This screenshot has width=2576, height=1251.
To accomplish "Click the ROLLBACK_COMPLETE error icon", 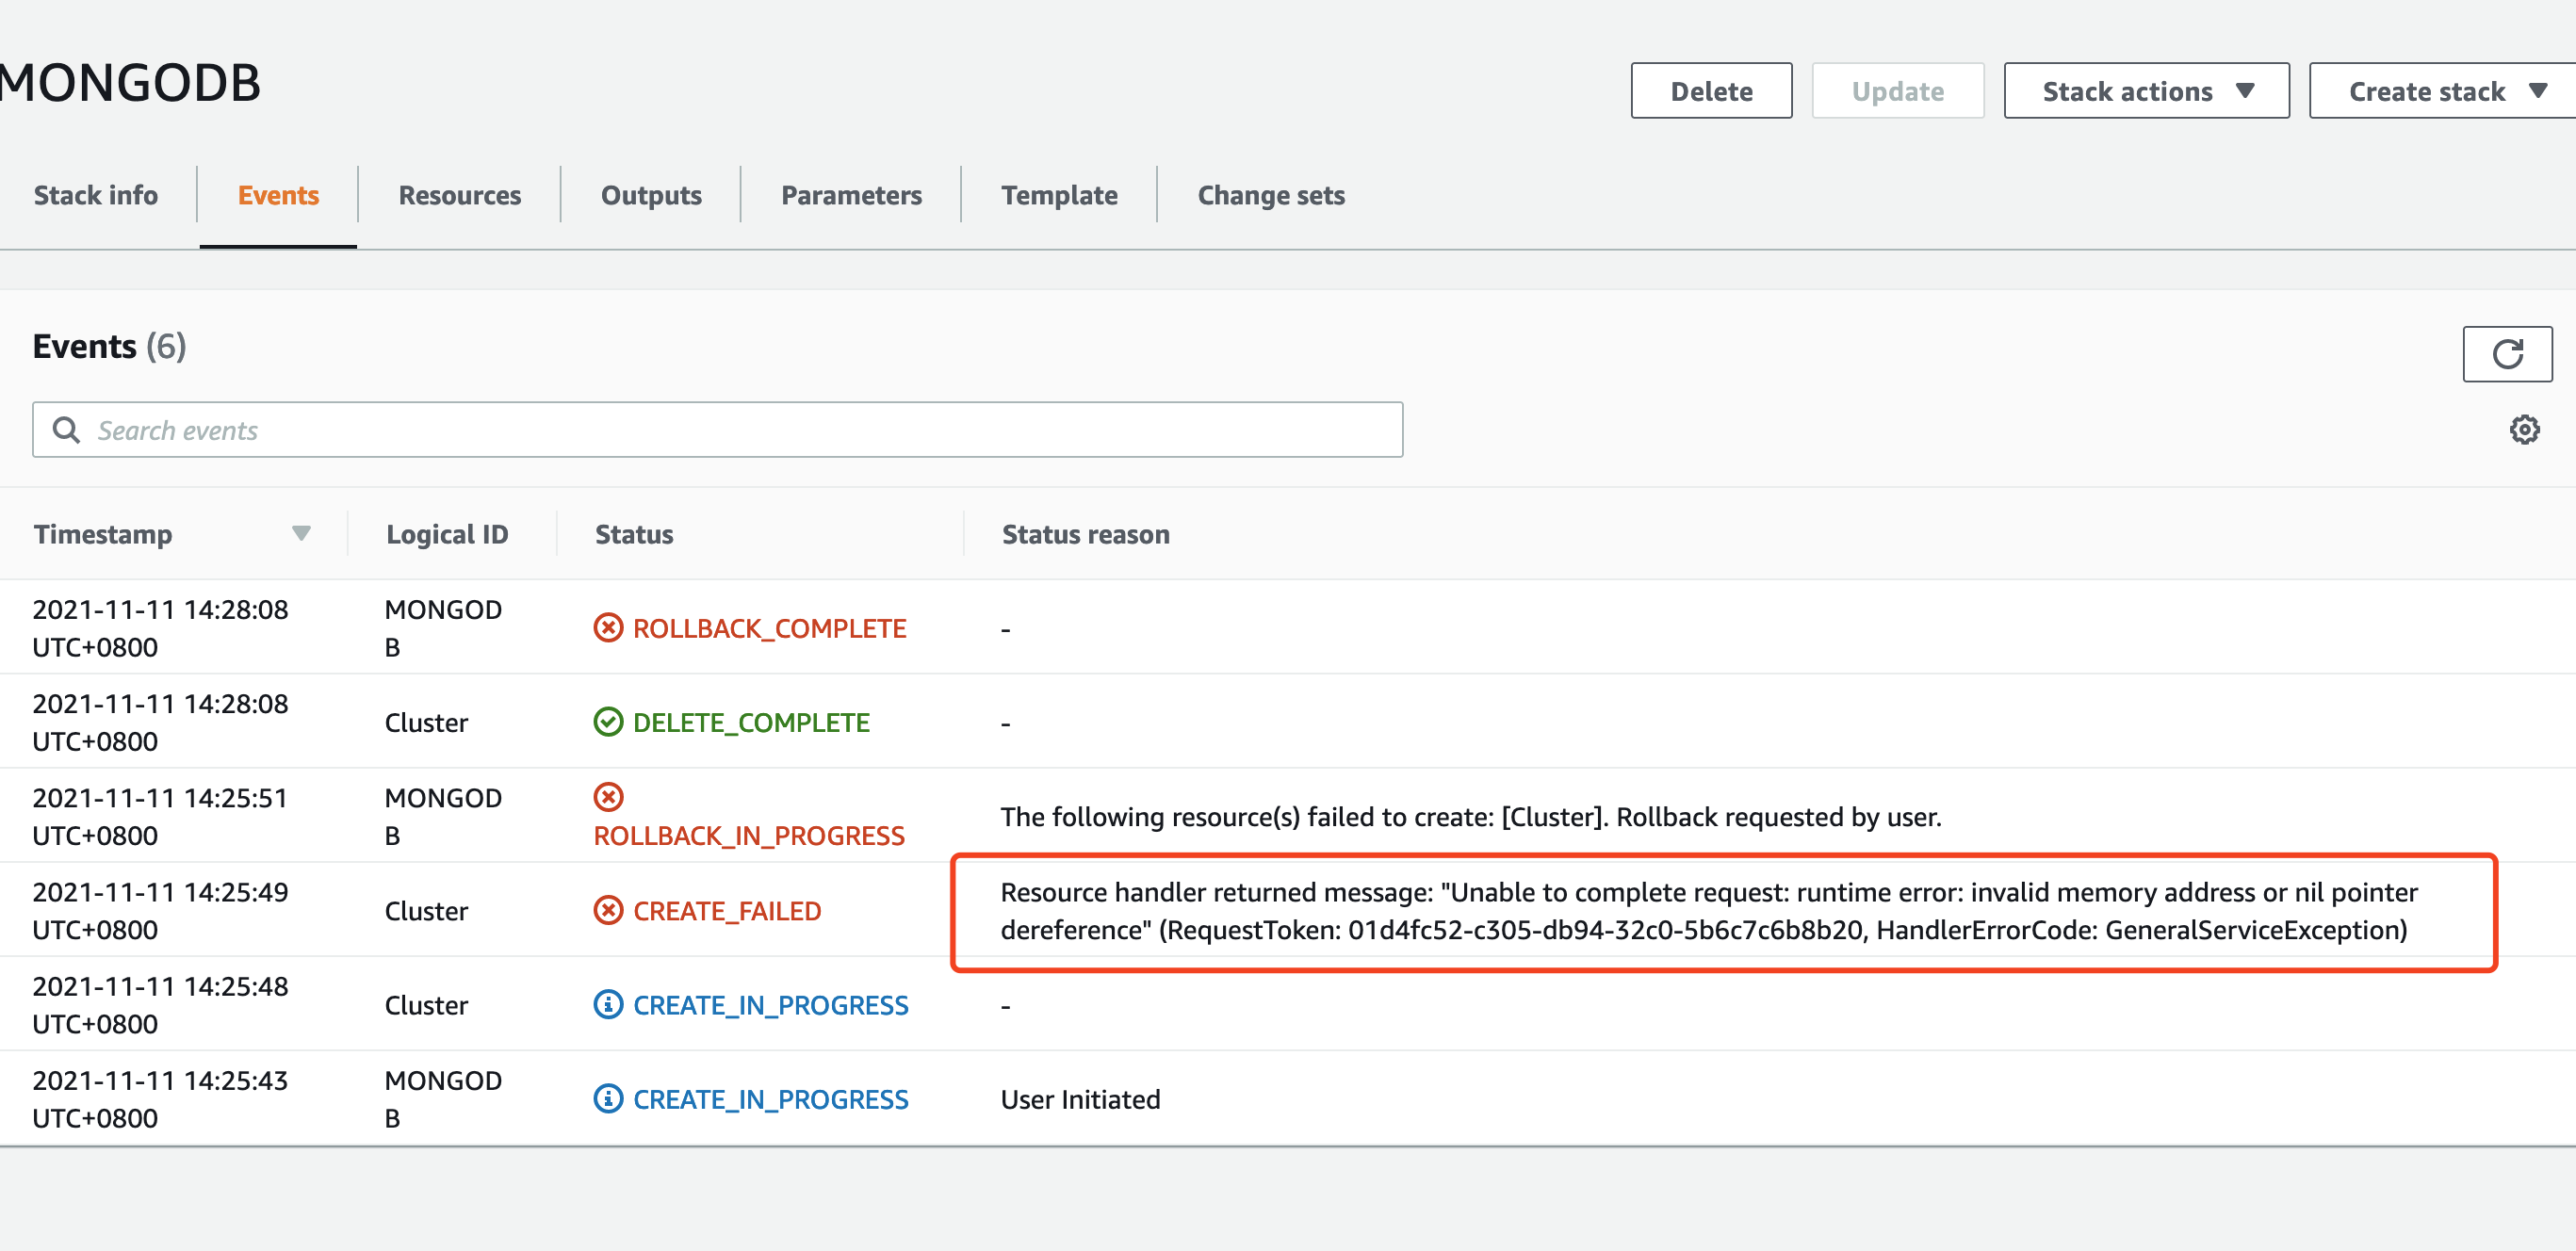I will pos(610,628).
